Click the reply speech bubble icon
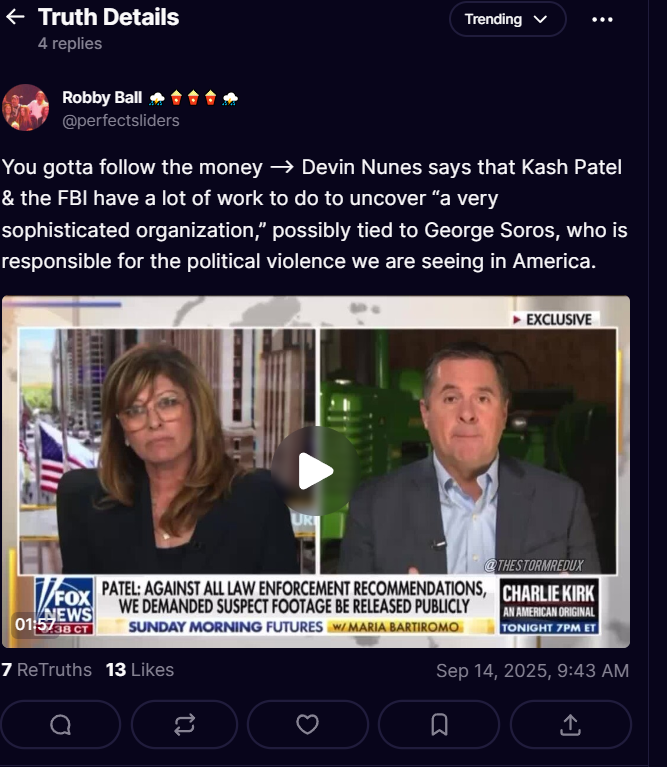667x767 pixels. [x=61, y=724]
